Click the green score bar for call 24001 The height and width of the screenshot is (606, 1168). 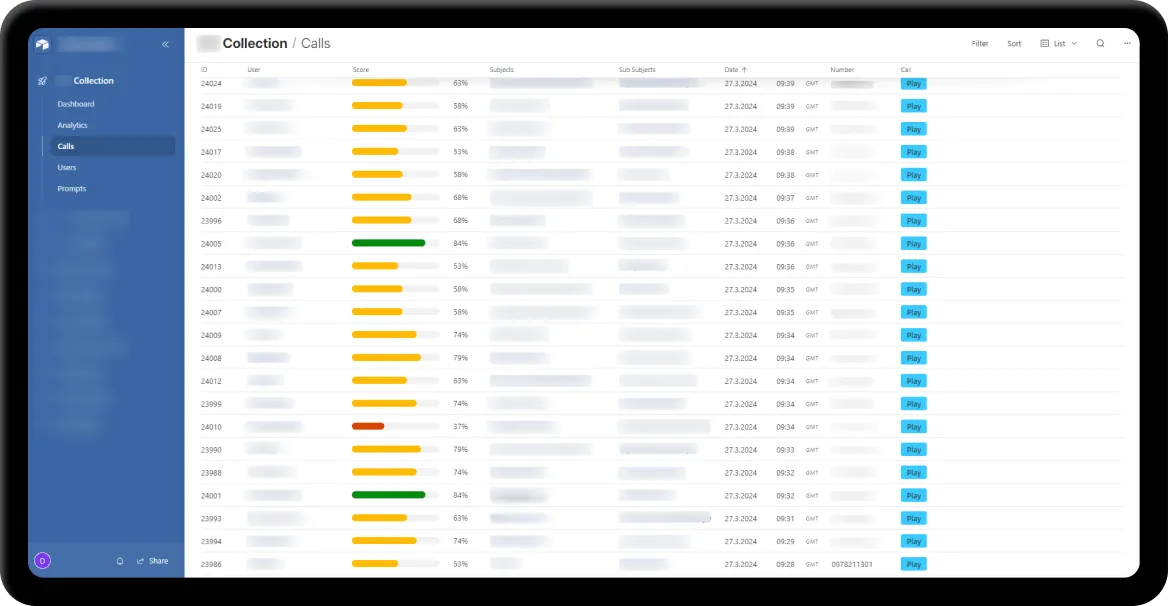point(388,495)
